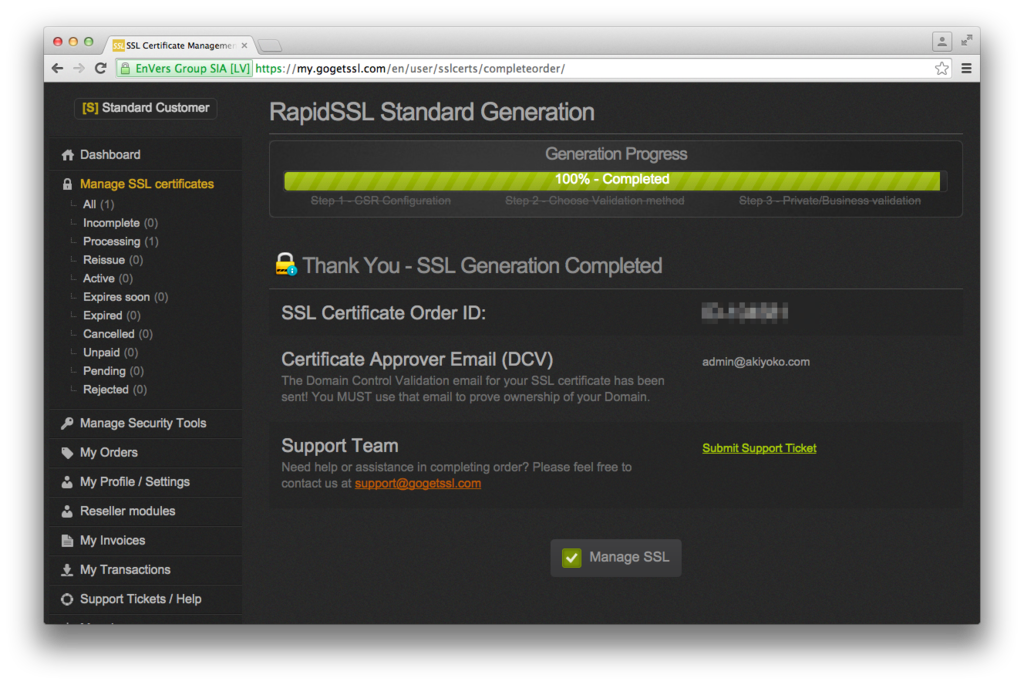
Task: Click the fullscreen arrows icon
Action: tap(967, 40)
